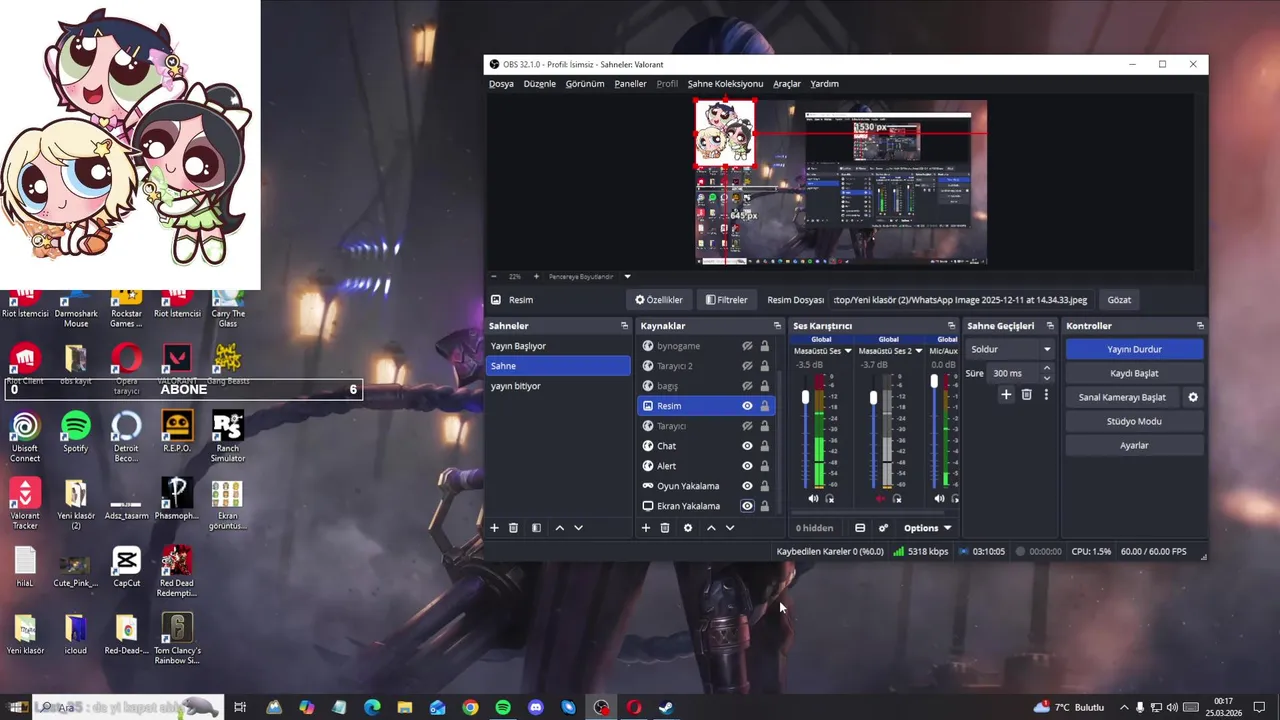Increase transition duration stepper
The height and width of the screenshot is (720, 1280).
tap(1047, 368)
